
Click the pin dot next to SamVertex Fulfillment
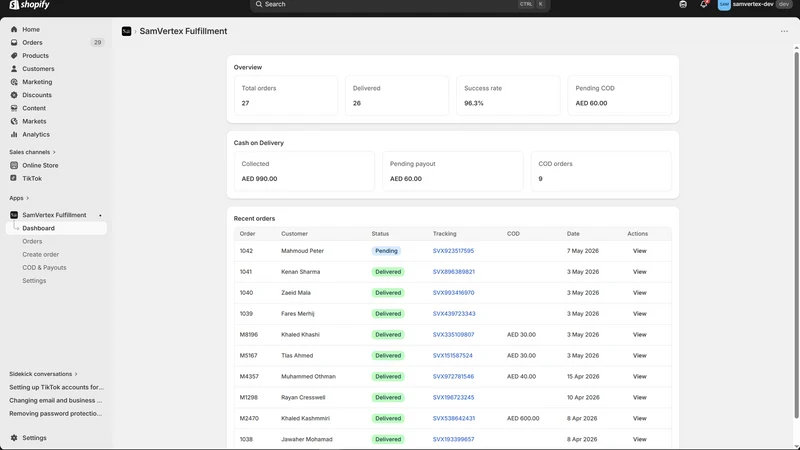coord(100,215)
